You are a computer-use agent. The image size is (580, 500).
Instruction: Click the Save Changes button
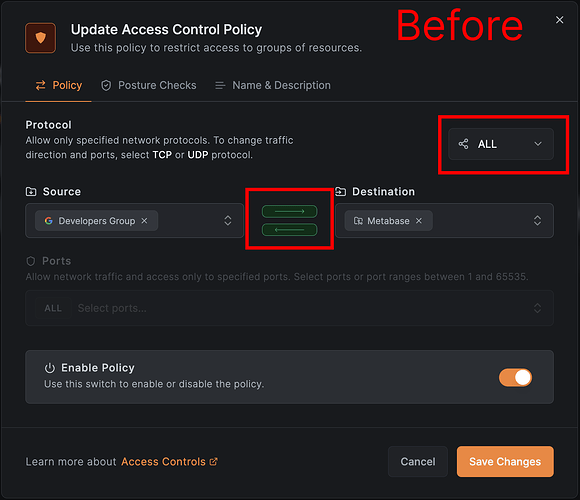[505, 462]
